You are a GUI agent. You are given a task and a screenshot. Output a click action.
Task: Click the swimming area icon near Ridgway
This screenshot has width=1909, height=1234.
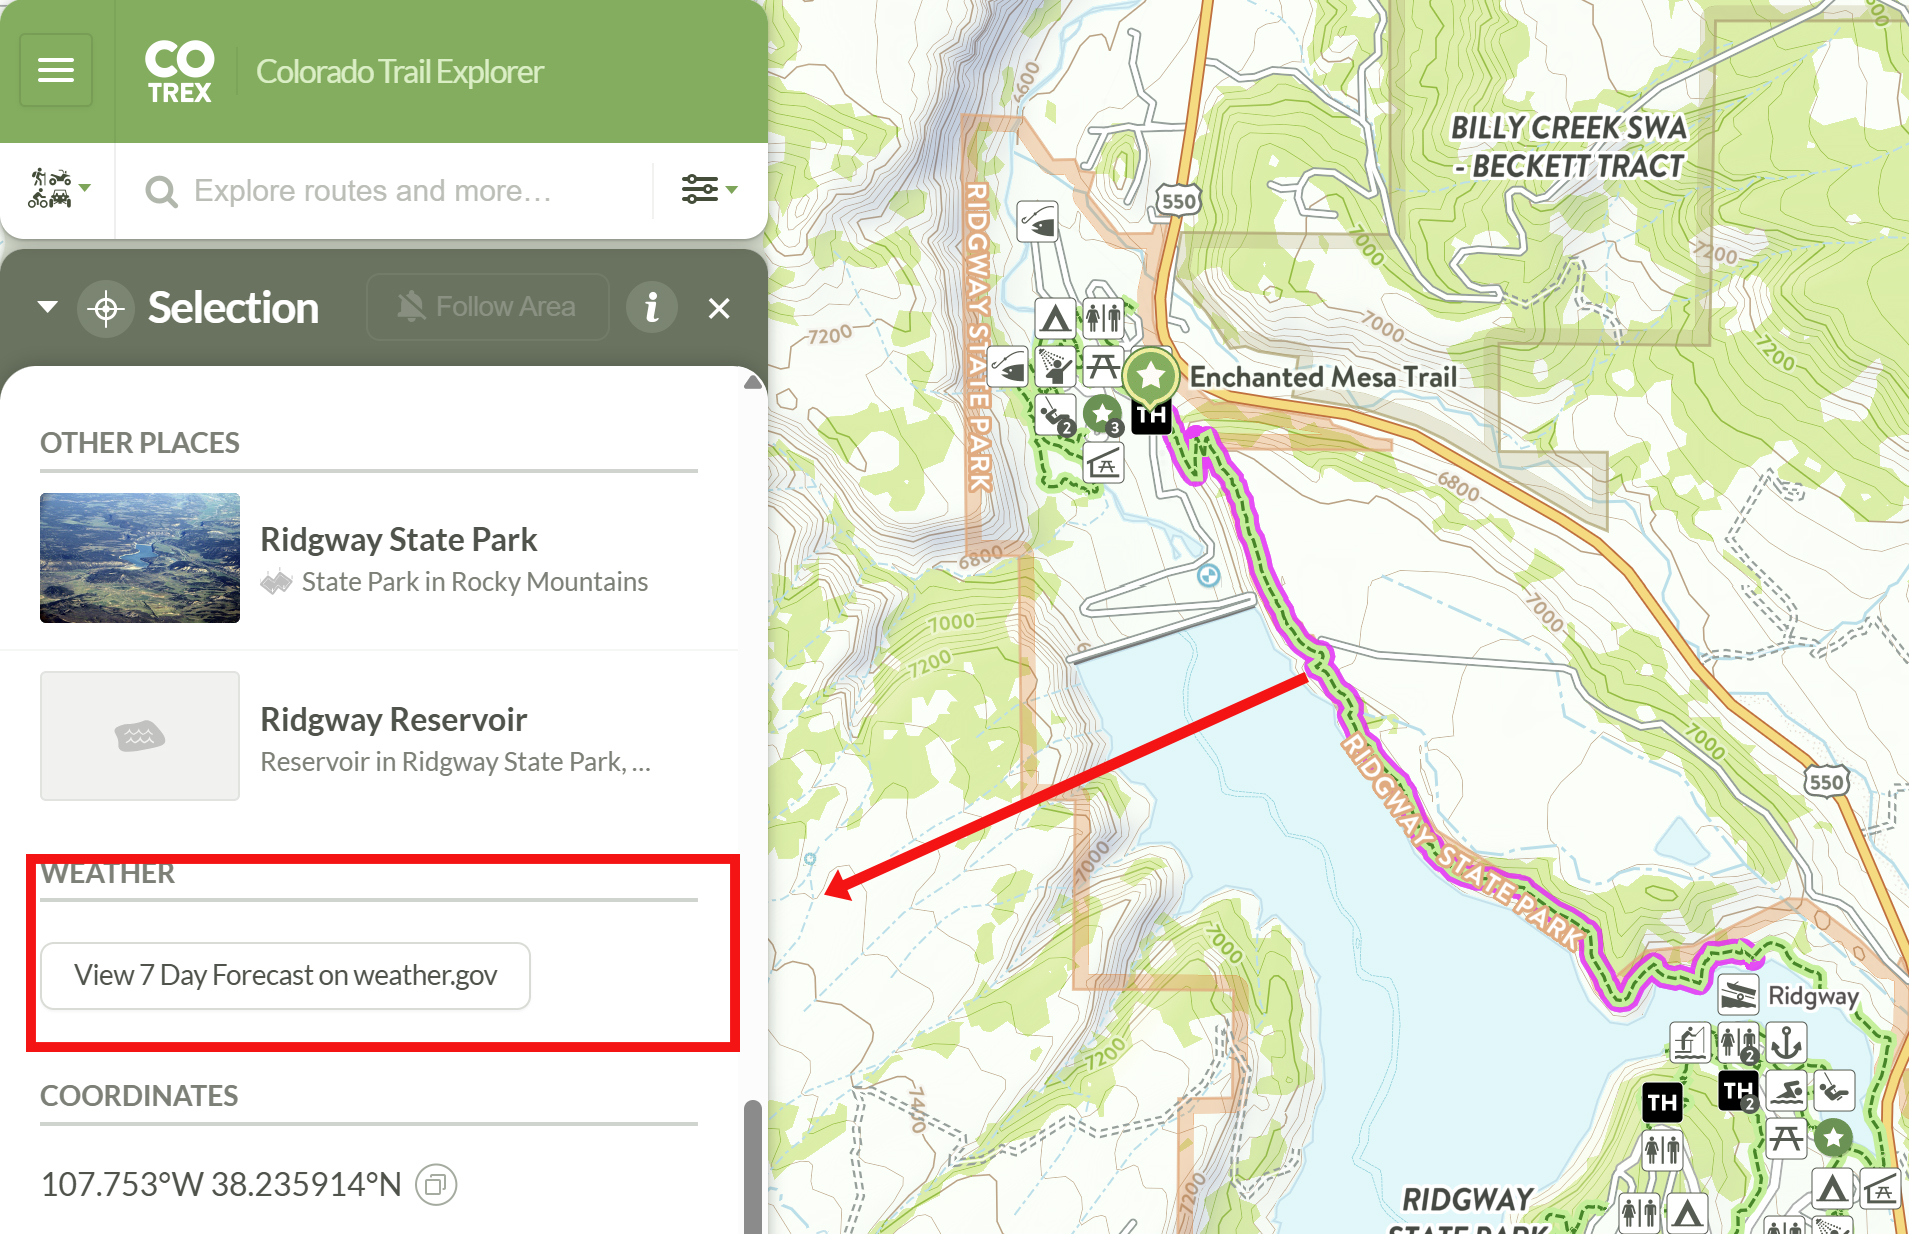coord(1787,1091)
